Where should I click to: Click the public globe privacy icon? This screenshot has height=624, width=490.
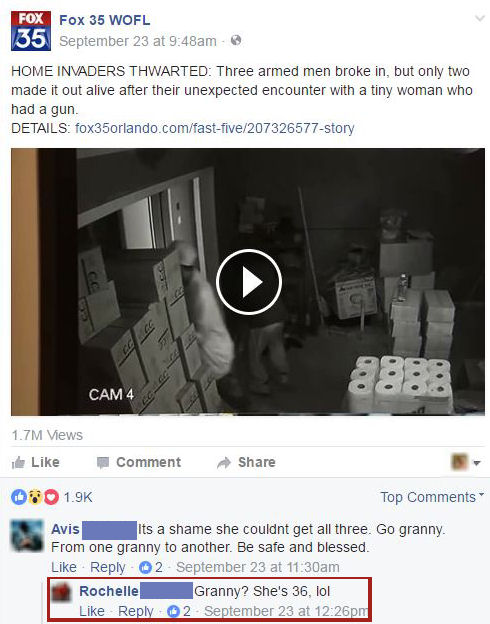[236, 40]
